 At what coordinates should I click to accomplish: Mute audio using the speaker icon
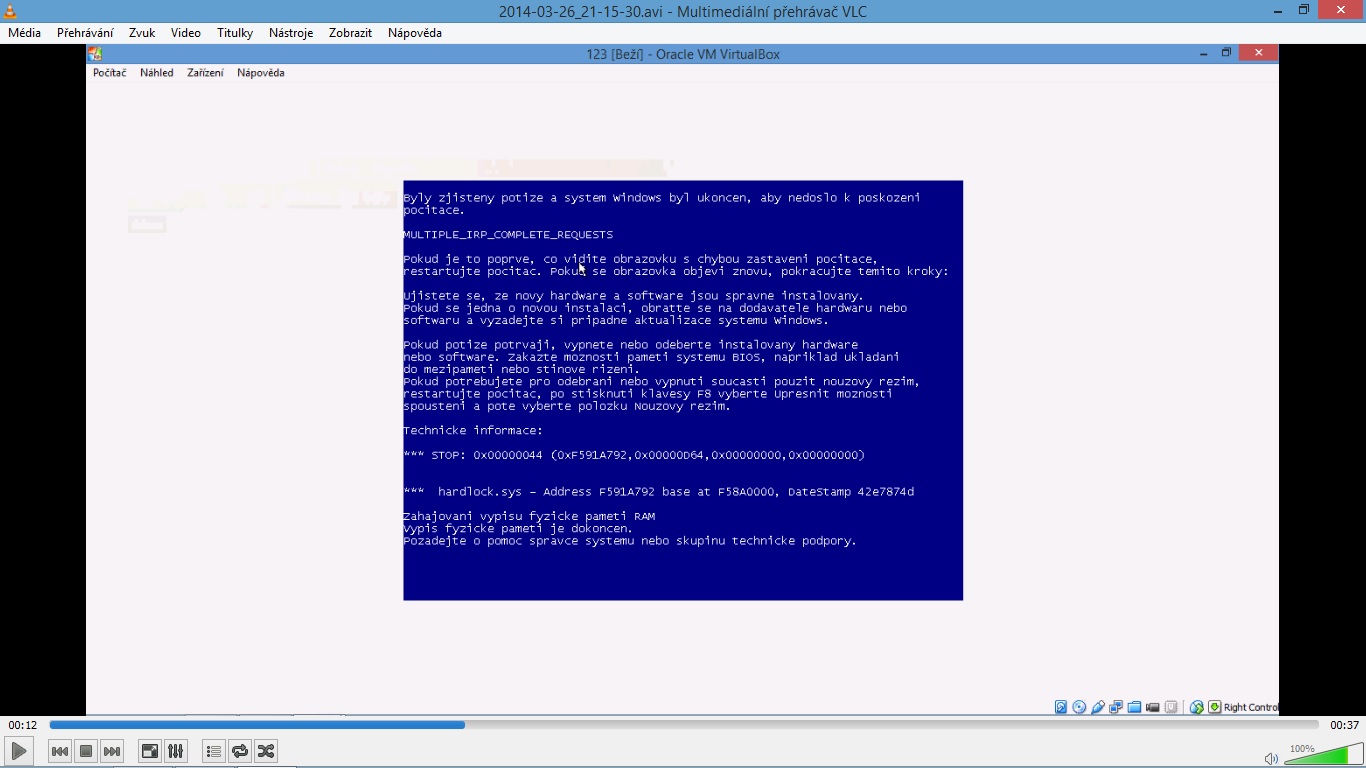pyautogui.click(x=1271, y=758)
